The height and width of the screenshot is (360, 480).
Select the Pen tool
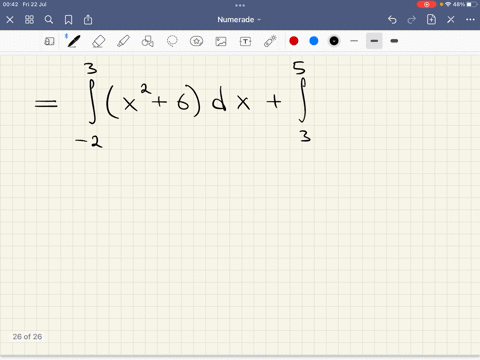[x=73, y=41]
